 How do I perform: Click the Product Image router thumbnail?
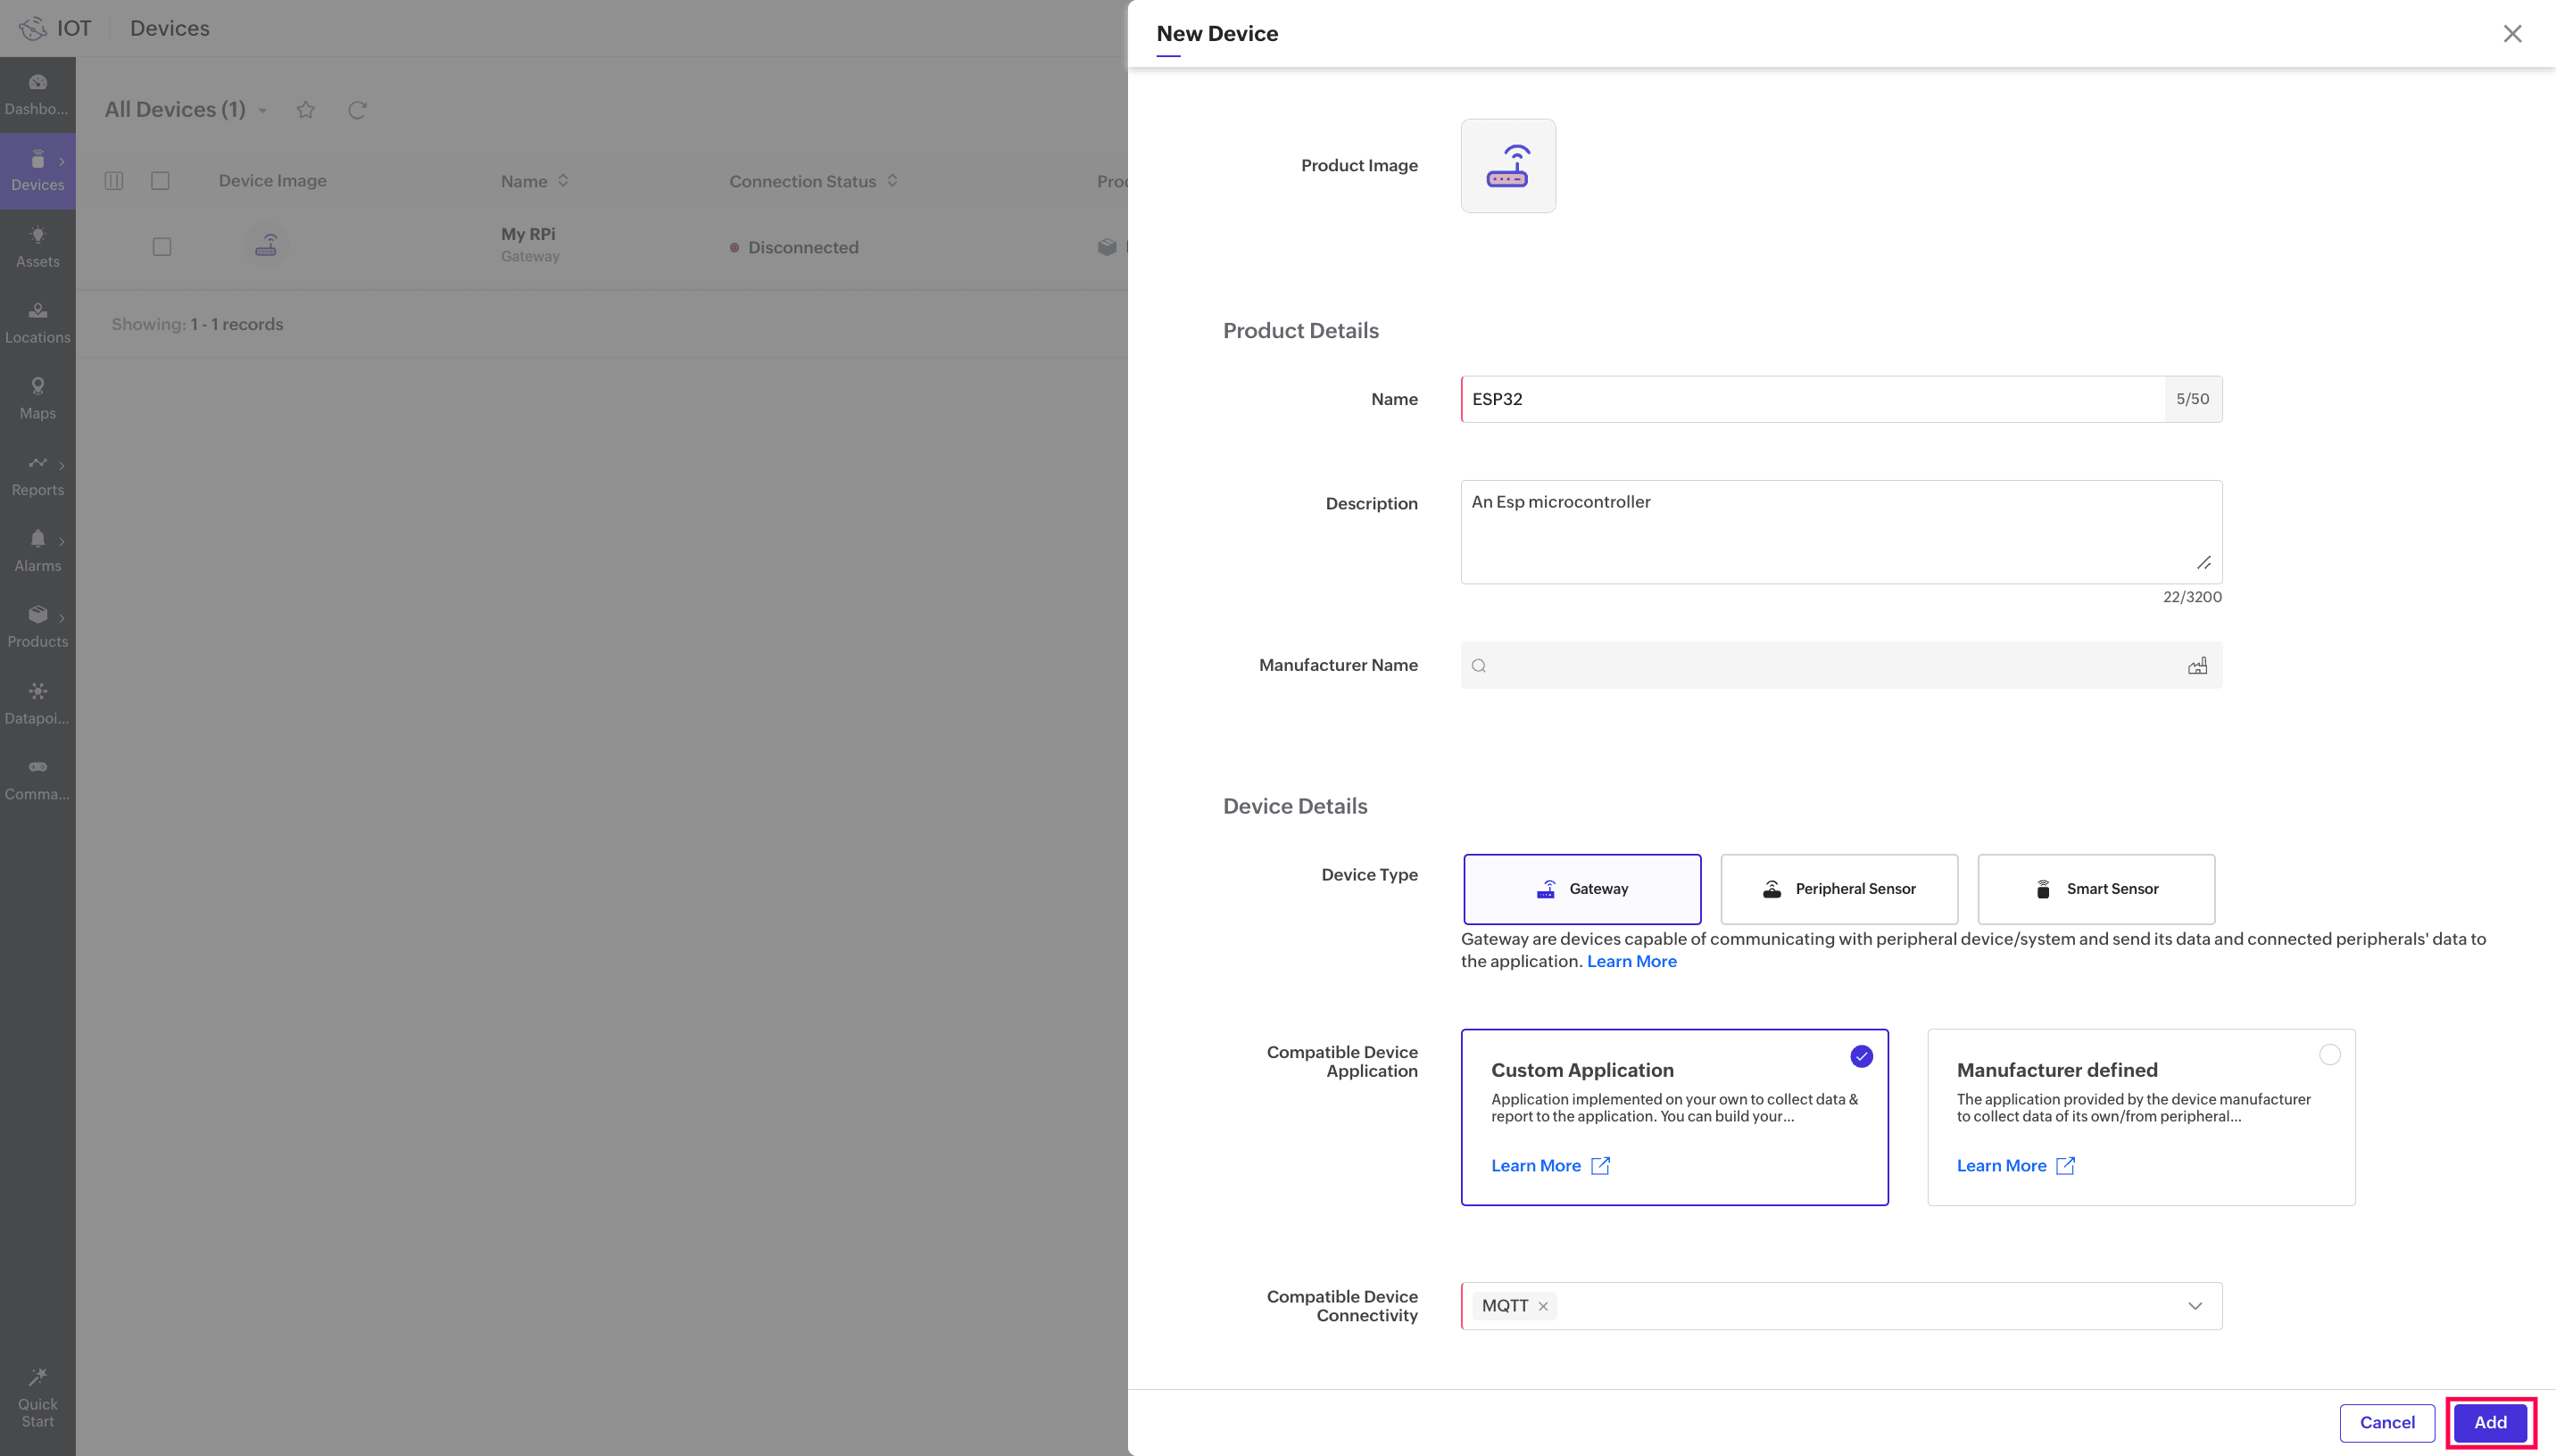click(1507, 166)
